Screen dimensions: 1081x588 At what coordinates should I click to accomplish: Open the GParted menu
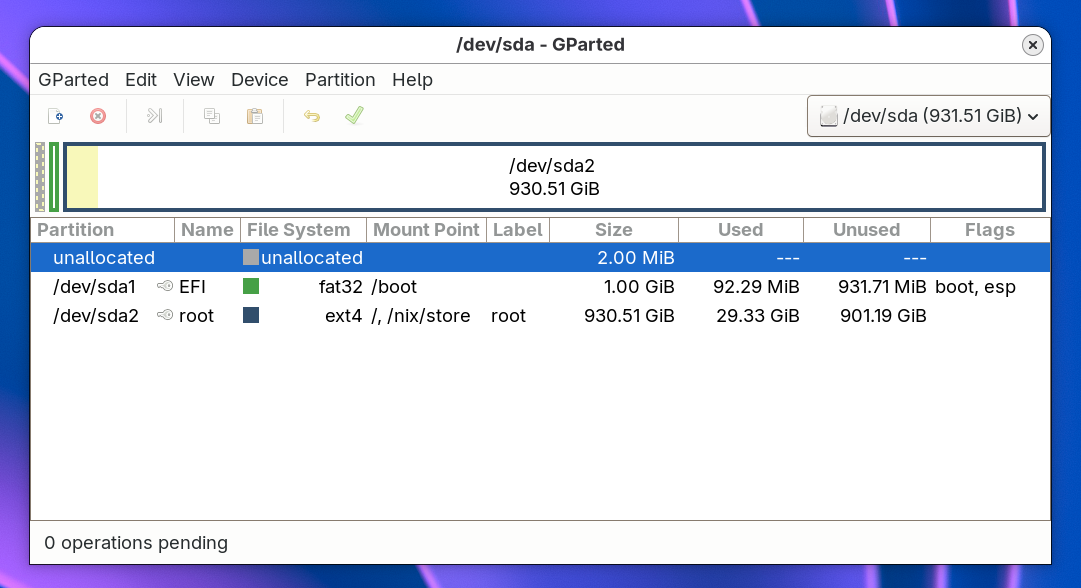click(73, 80)
